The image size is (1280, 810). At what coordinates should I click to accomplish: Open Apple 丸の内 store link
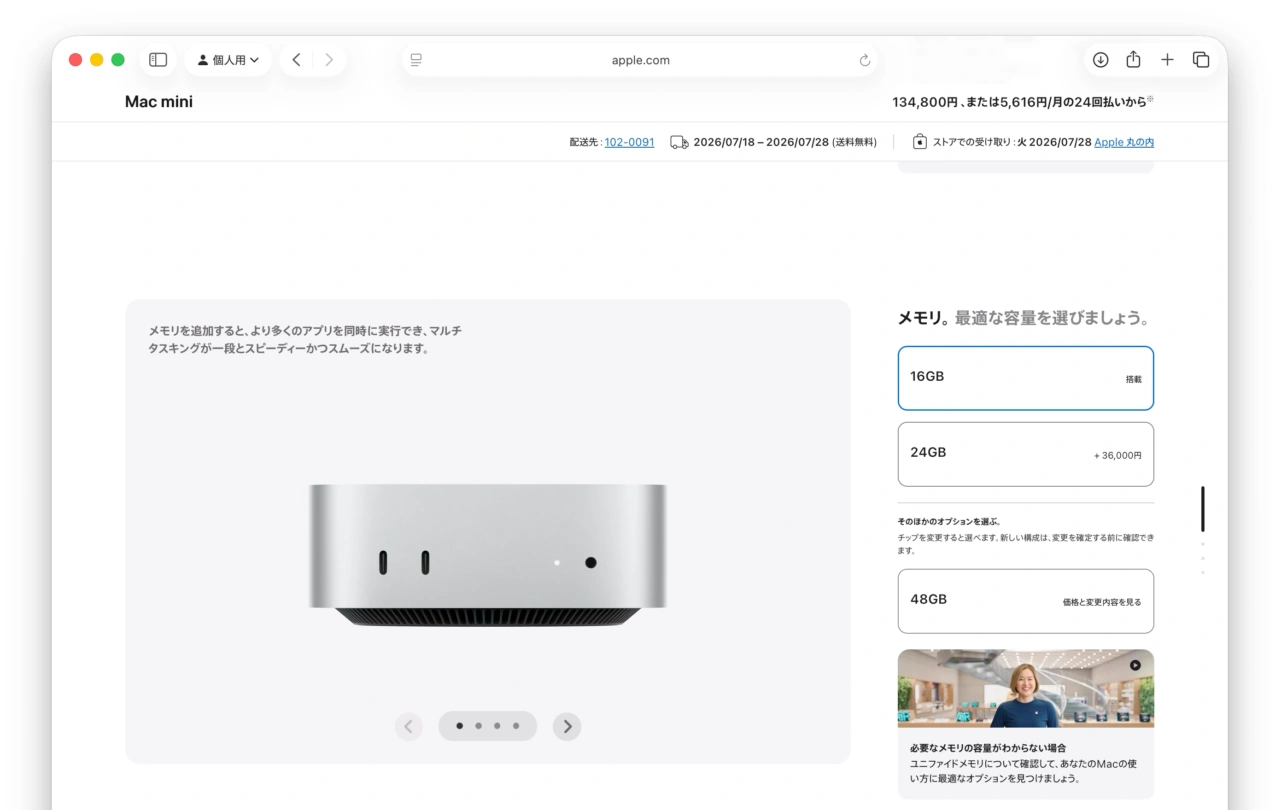pos(1124,142)
